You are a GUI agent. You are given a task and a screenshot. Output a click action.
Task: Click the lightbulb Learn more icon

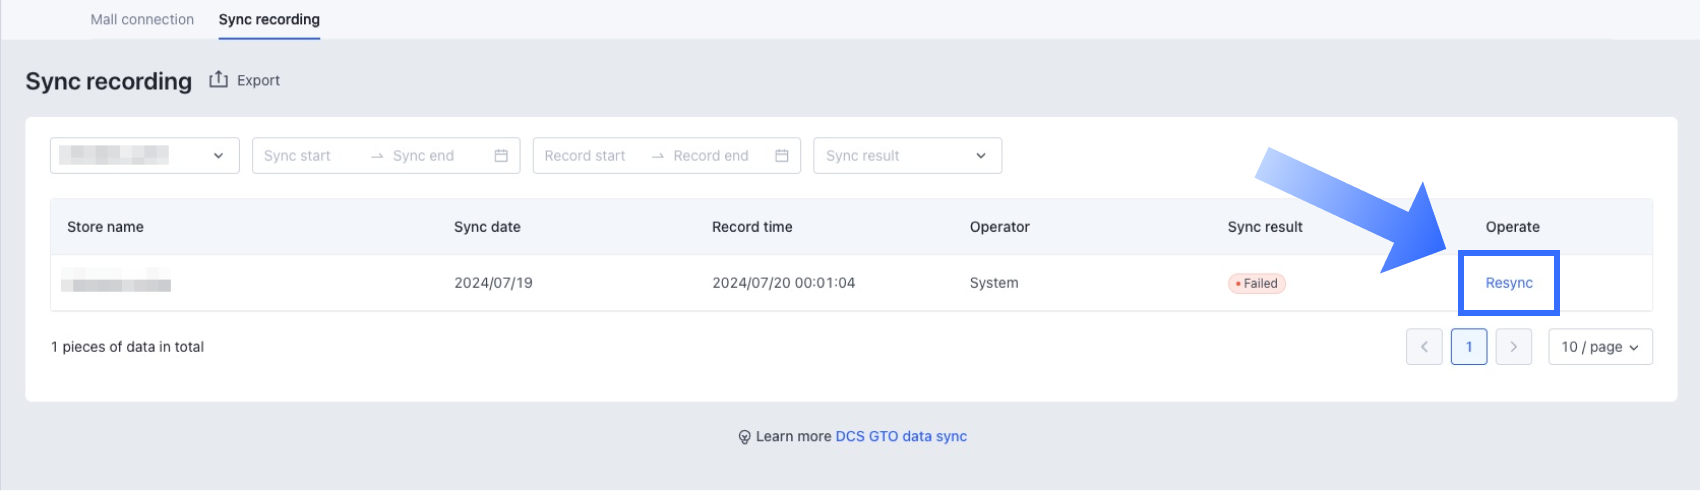coord(744,437)
